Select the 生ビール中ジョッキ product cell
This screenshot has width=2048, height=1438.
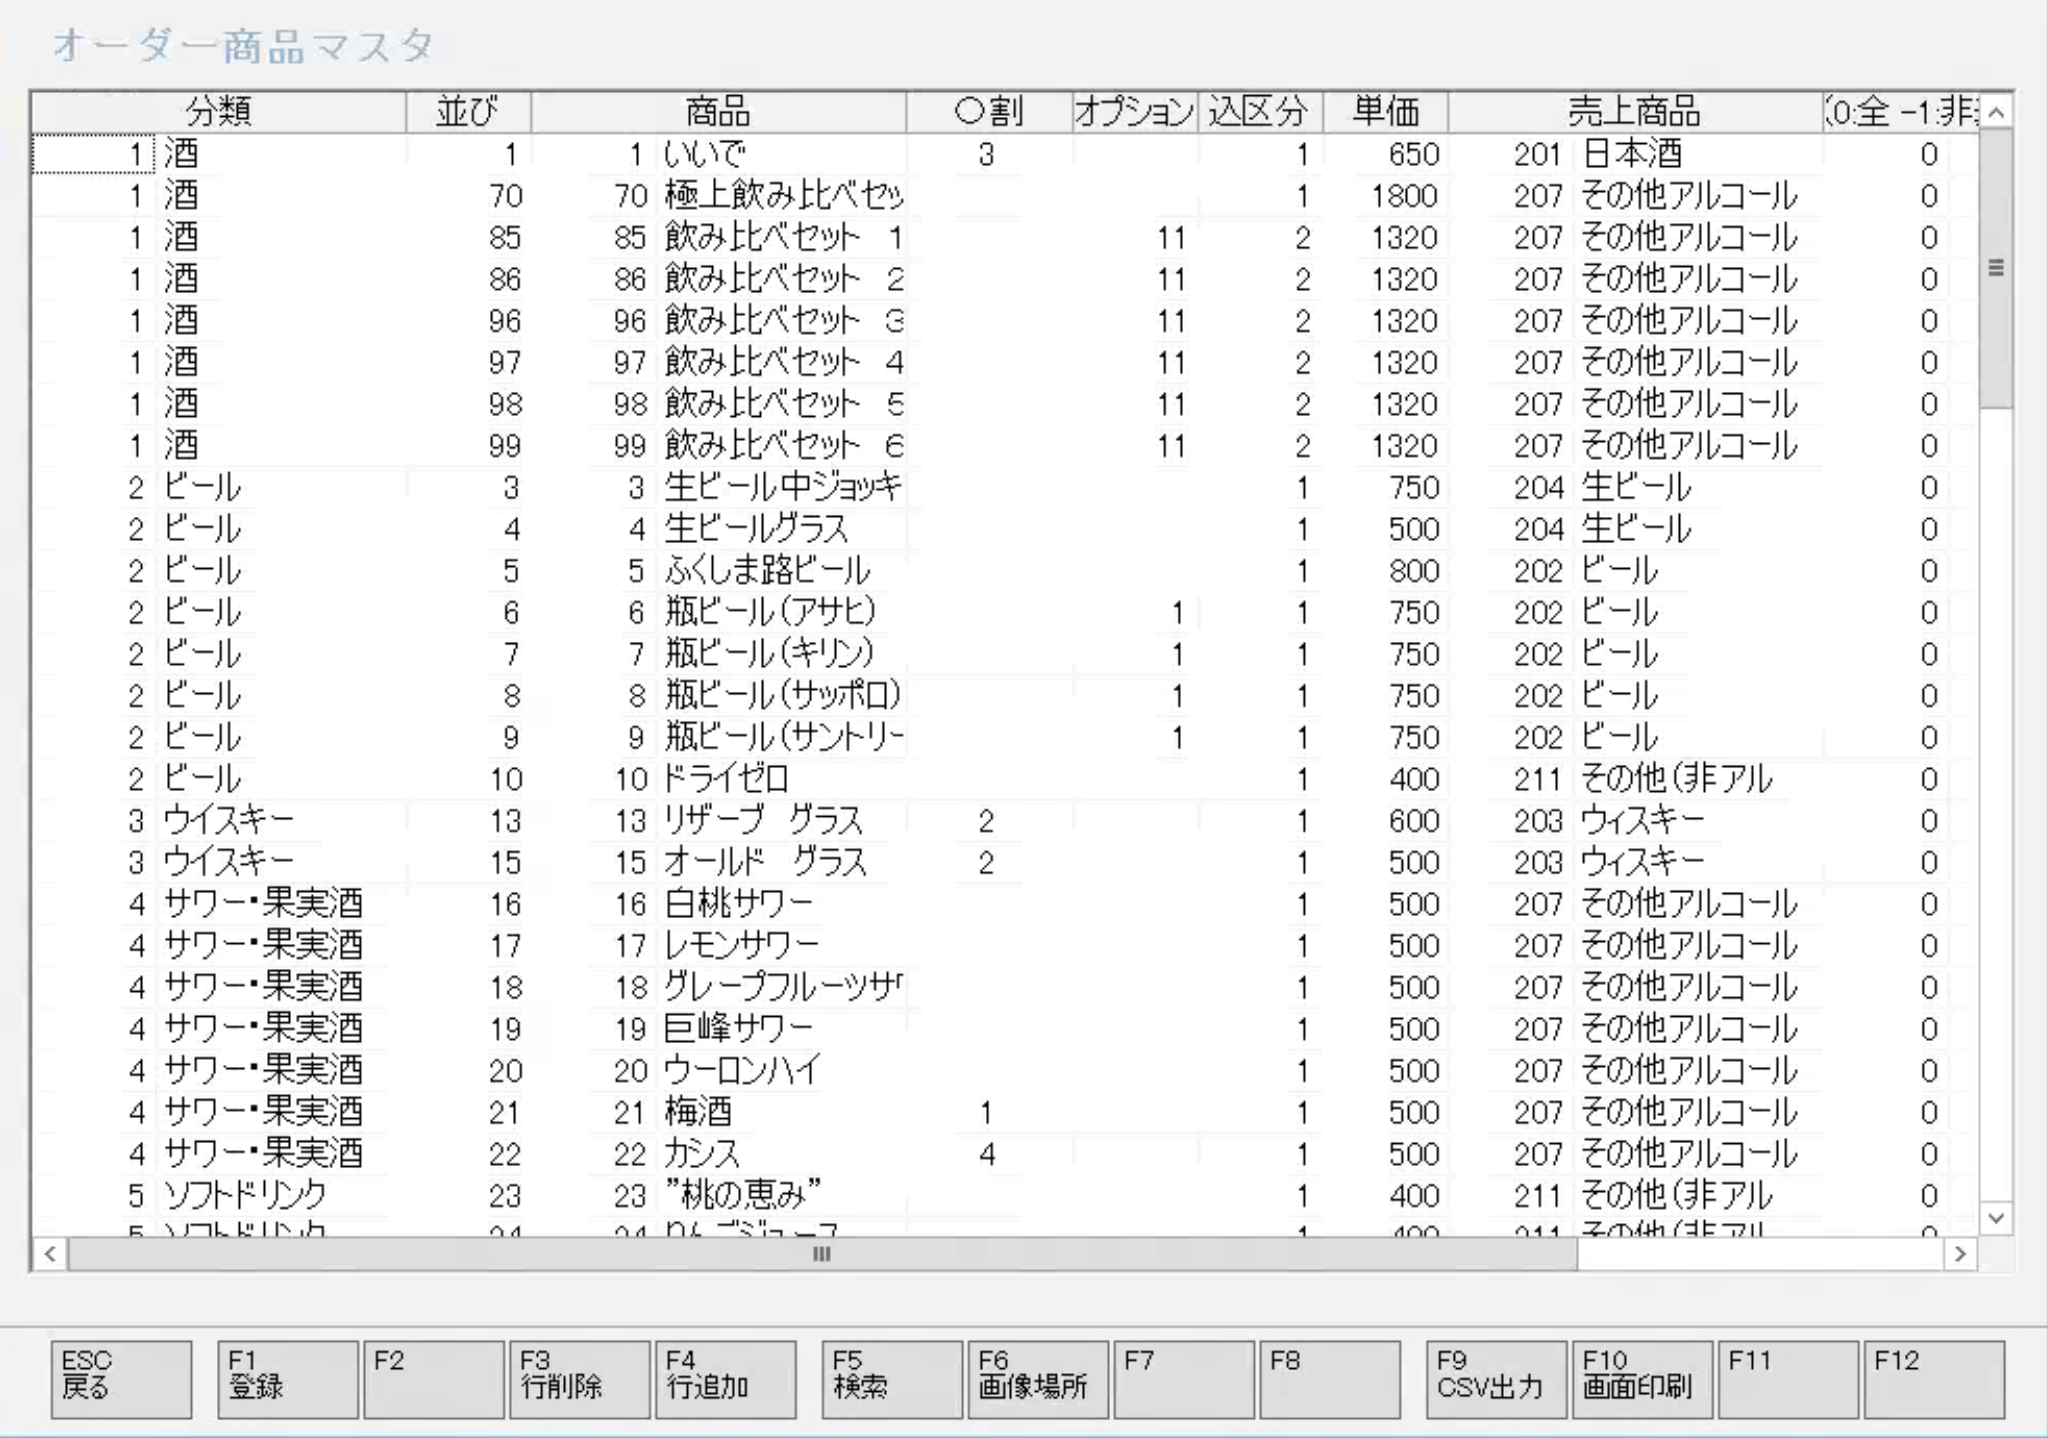pos(782,487)
